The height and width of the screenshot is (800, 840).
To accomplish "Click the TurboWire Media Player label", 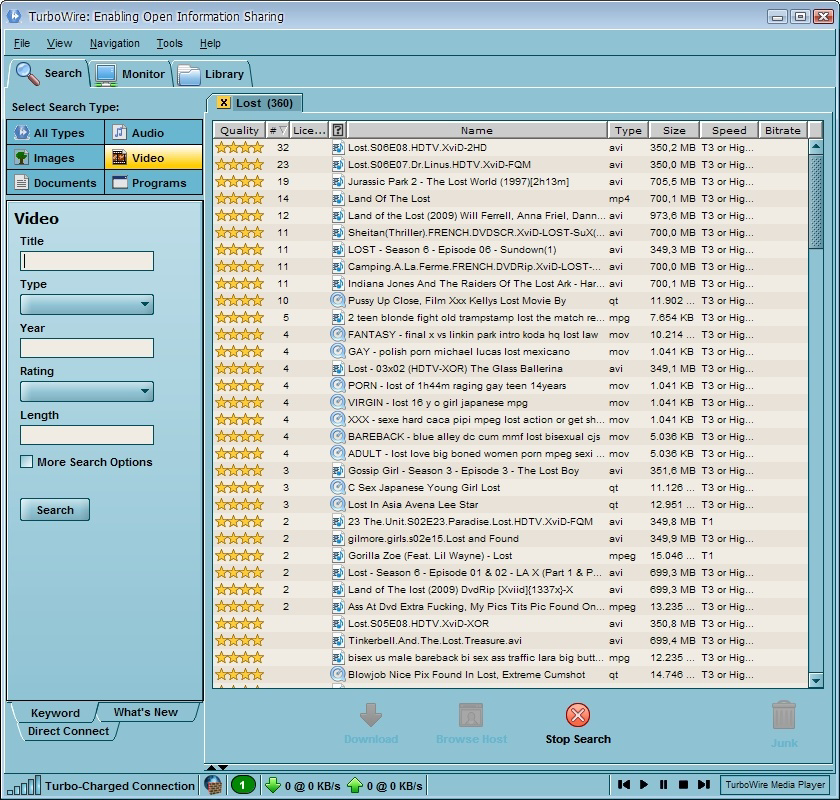I will (775, 785).
